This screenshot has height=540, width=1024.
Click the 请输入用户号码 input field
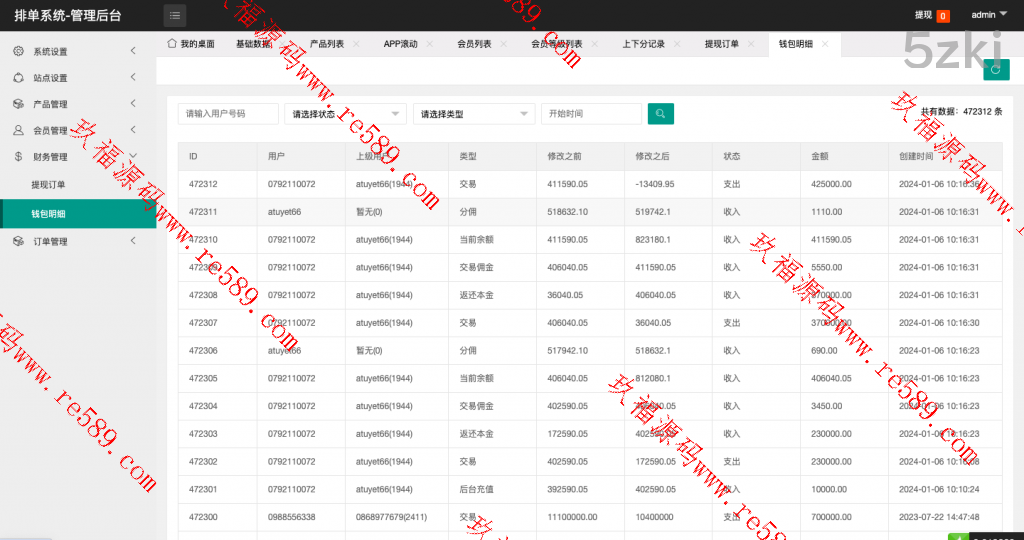[x=228, y=114]
